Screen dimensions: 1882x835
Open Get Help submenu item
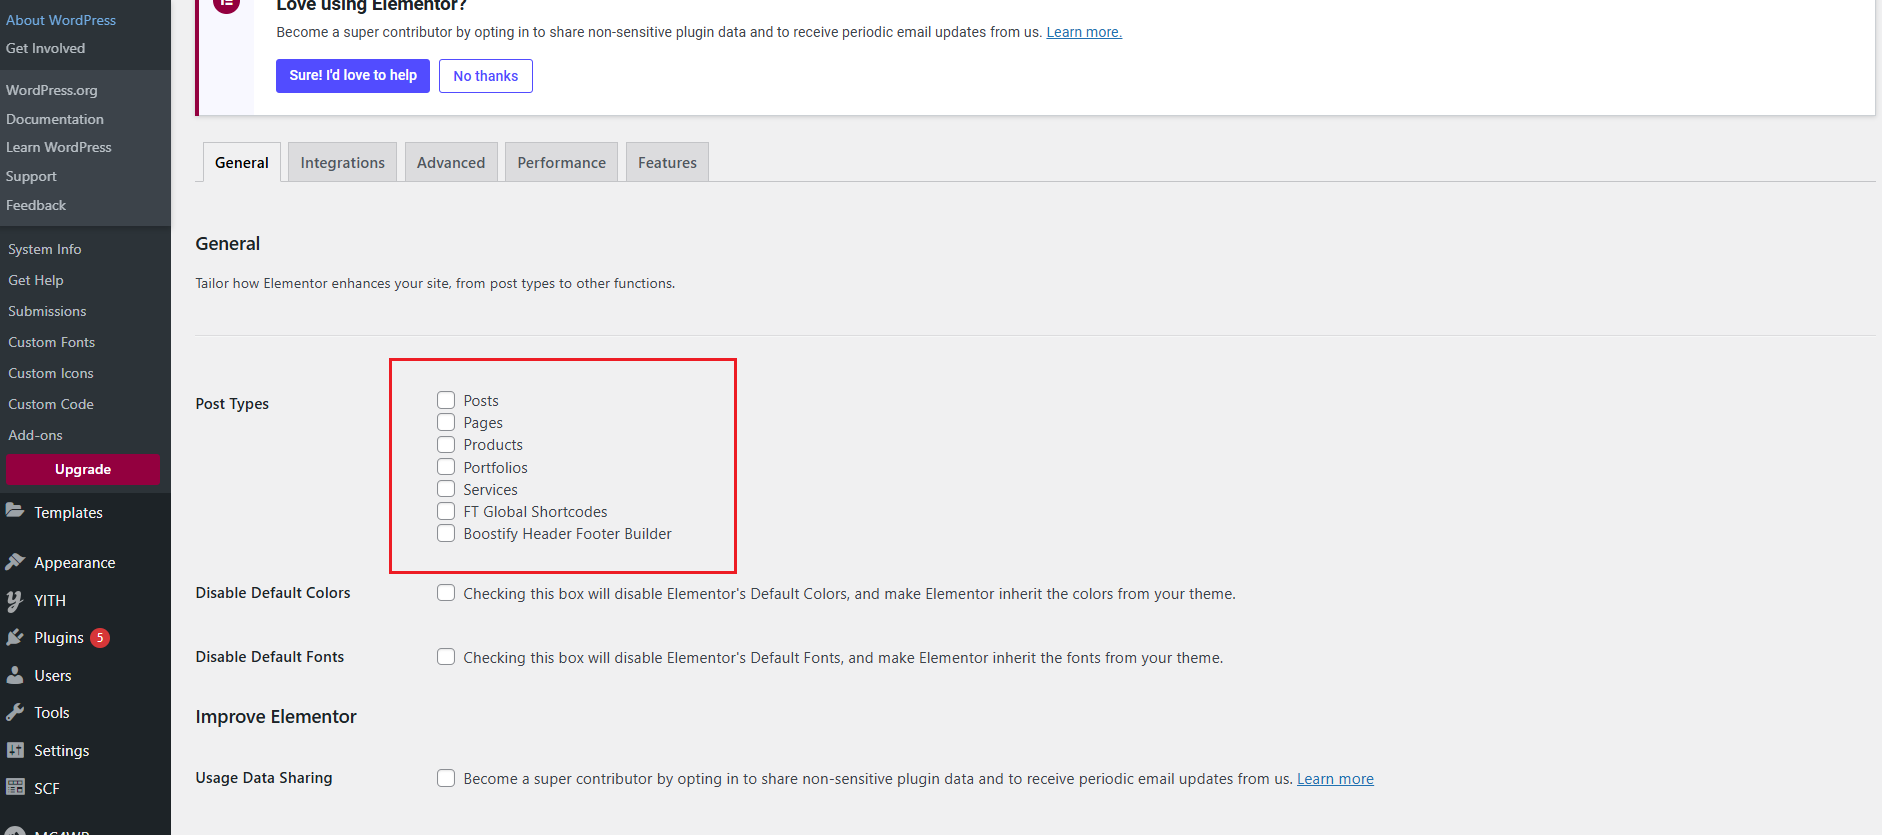[36, 280]
